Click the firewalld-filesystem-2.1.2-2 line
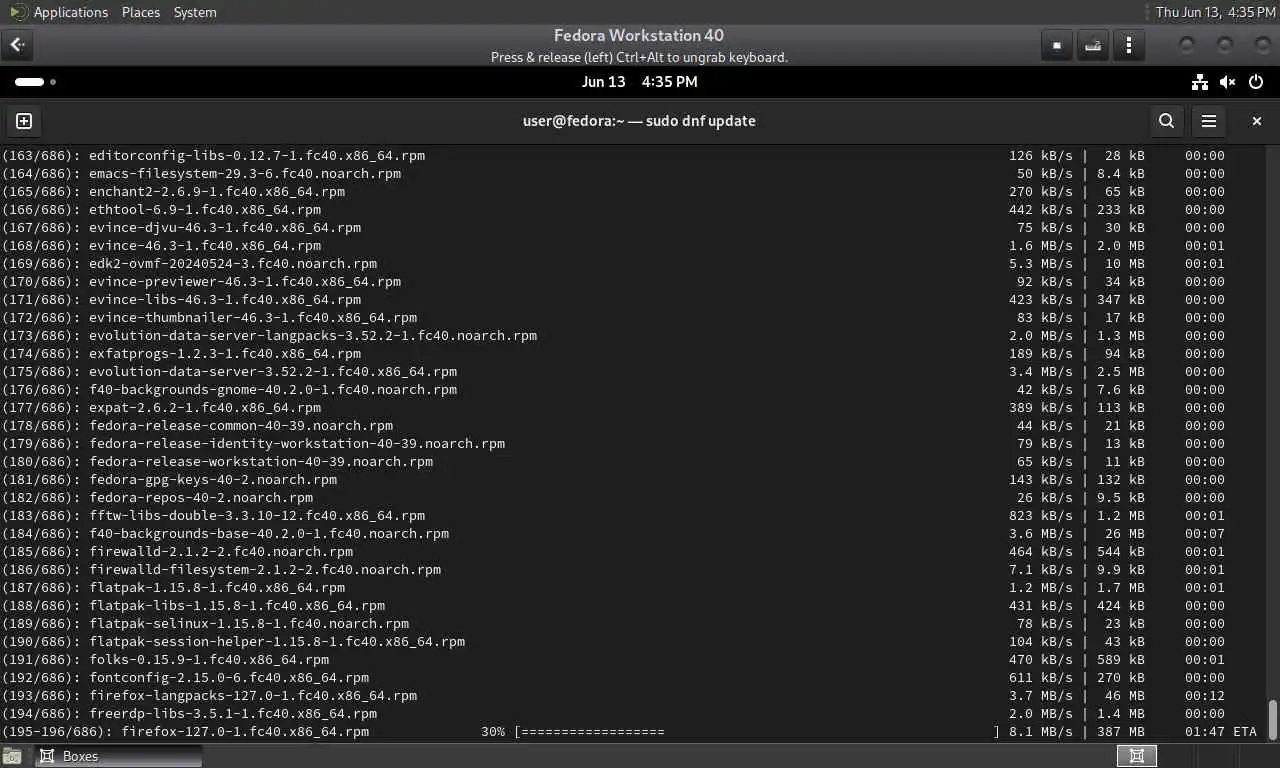Image resolution: width=1280 pixels, height=768 pixels. 613,570
